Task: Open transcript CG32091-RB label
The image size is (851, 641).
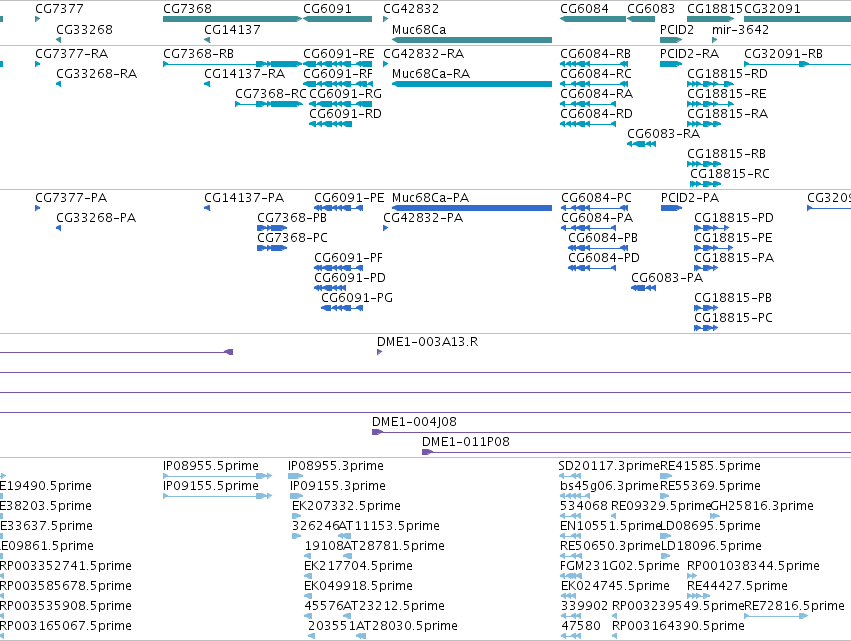Action: 783,54
